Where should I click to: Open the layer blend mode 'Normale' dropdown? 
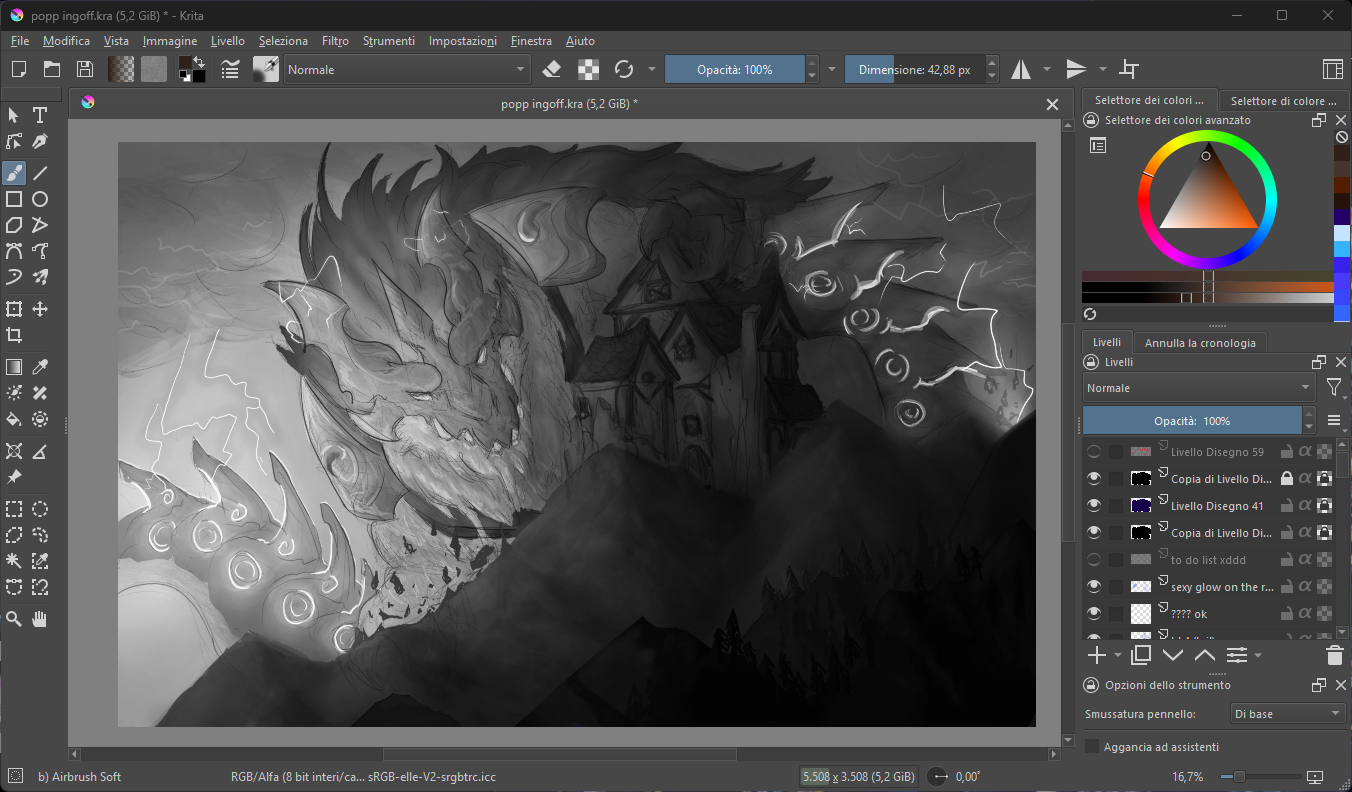tap(1199, 388)
